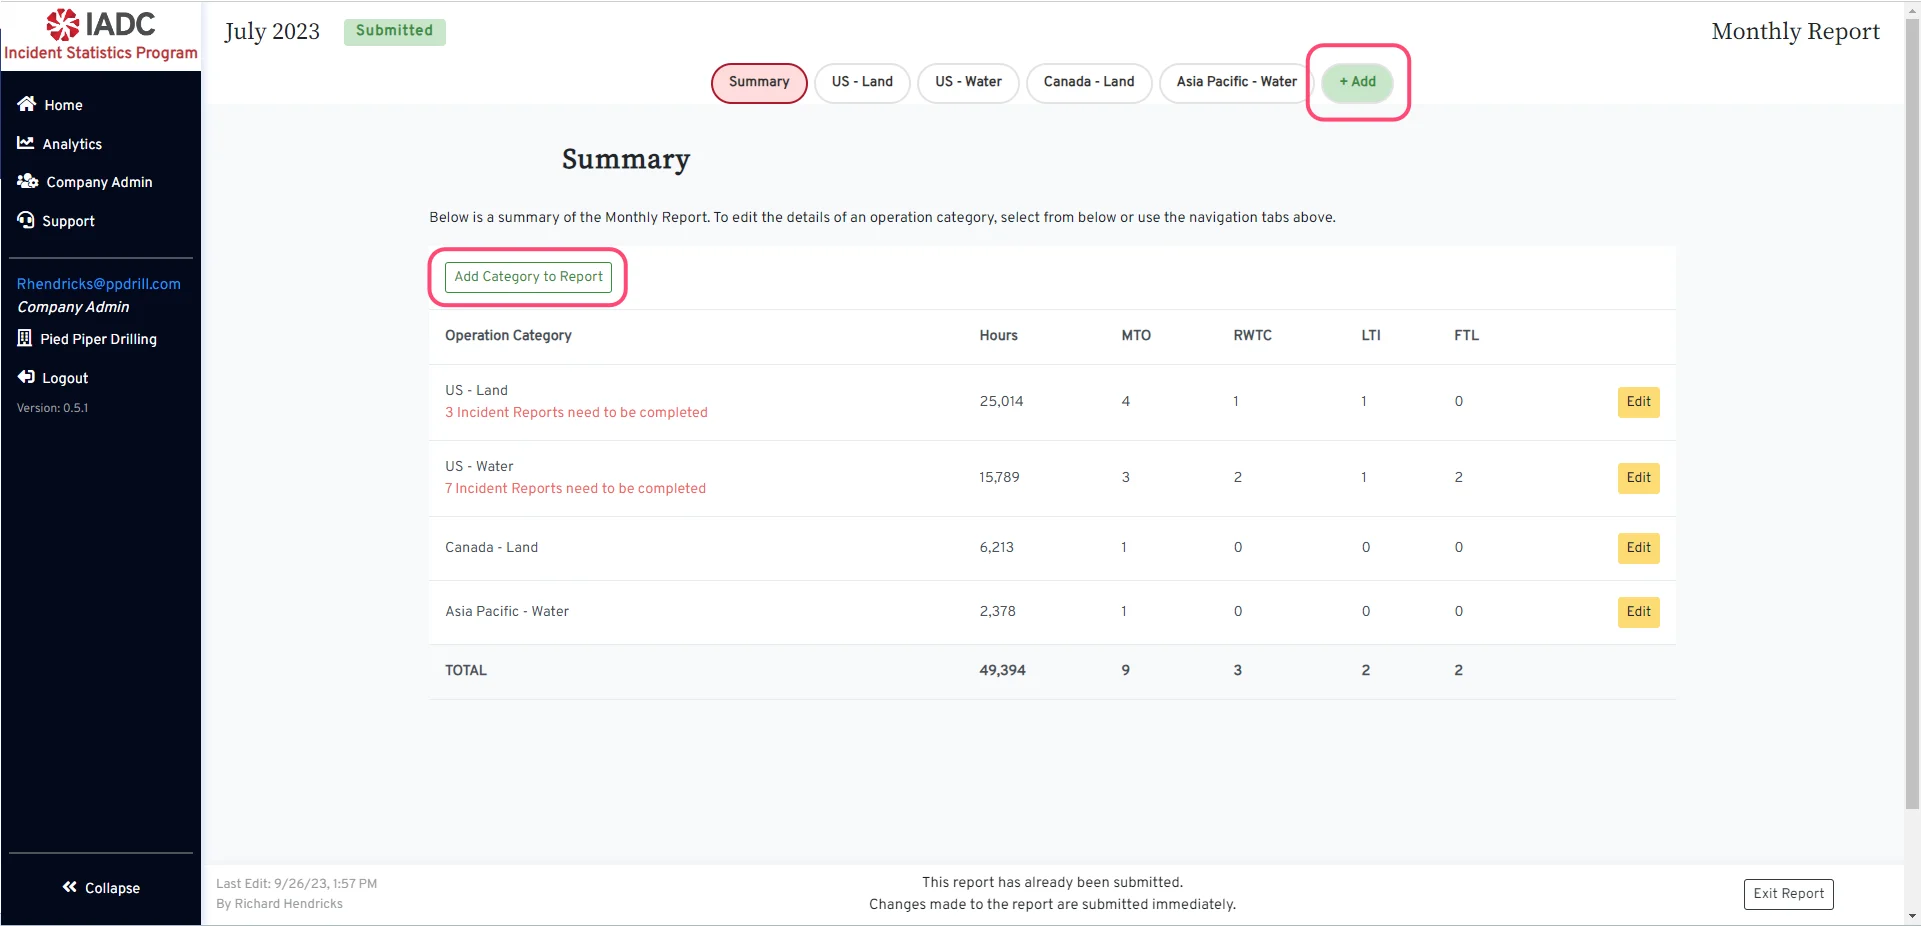Click the Canada - Land category name in table
Viewport: 1921px width, 926px height.
click(x=491, y=548)
